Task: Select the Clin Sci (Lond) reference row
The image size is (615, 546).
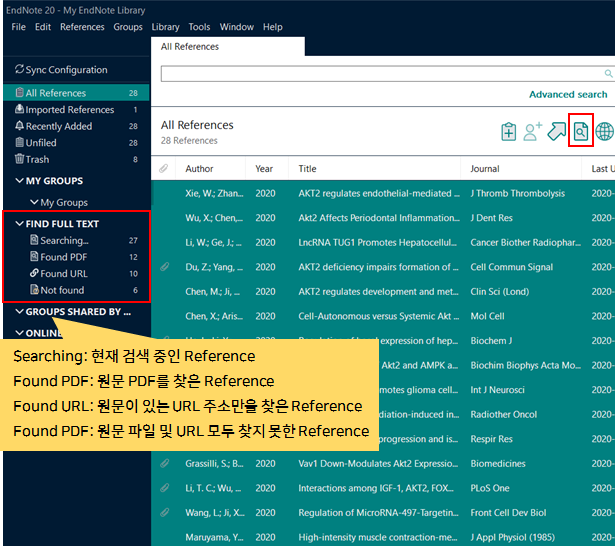Action: 383,291
